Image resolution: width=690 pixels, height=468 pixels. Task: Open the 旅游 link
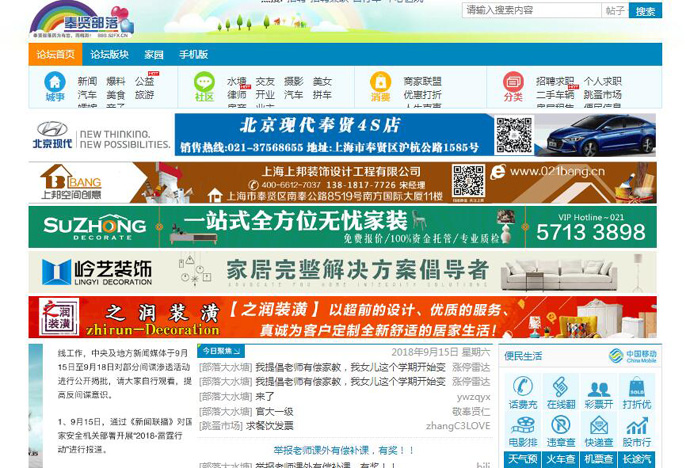[144, 95]
